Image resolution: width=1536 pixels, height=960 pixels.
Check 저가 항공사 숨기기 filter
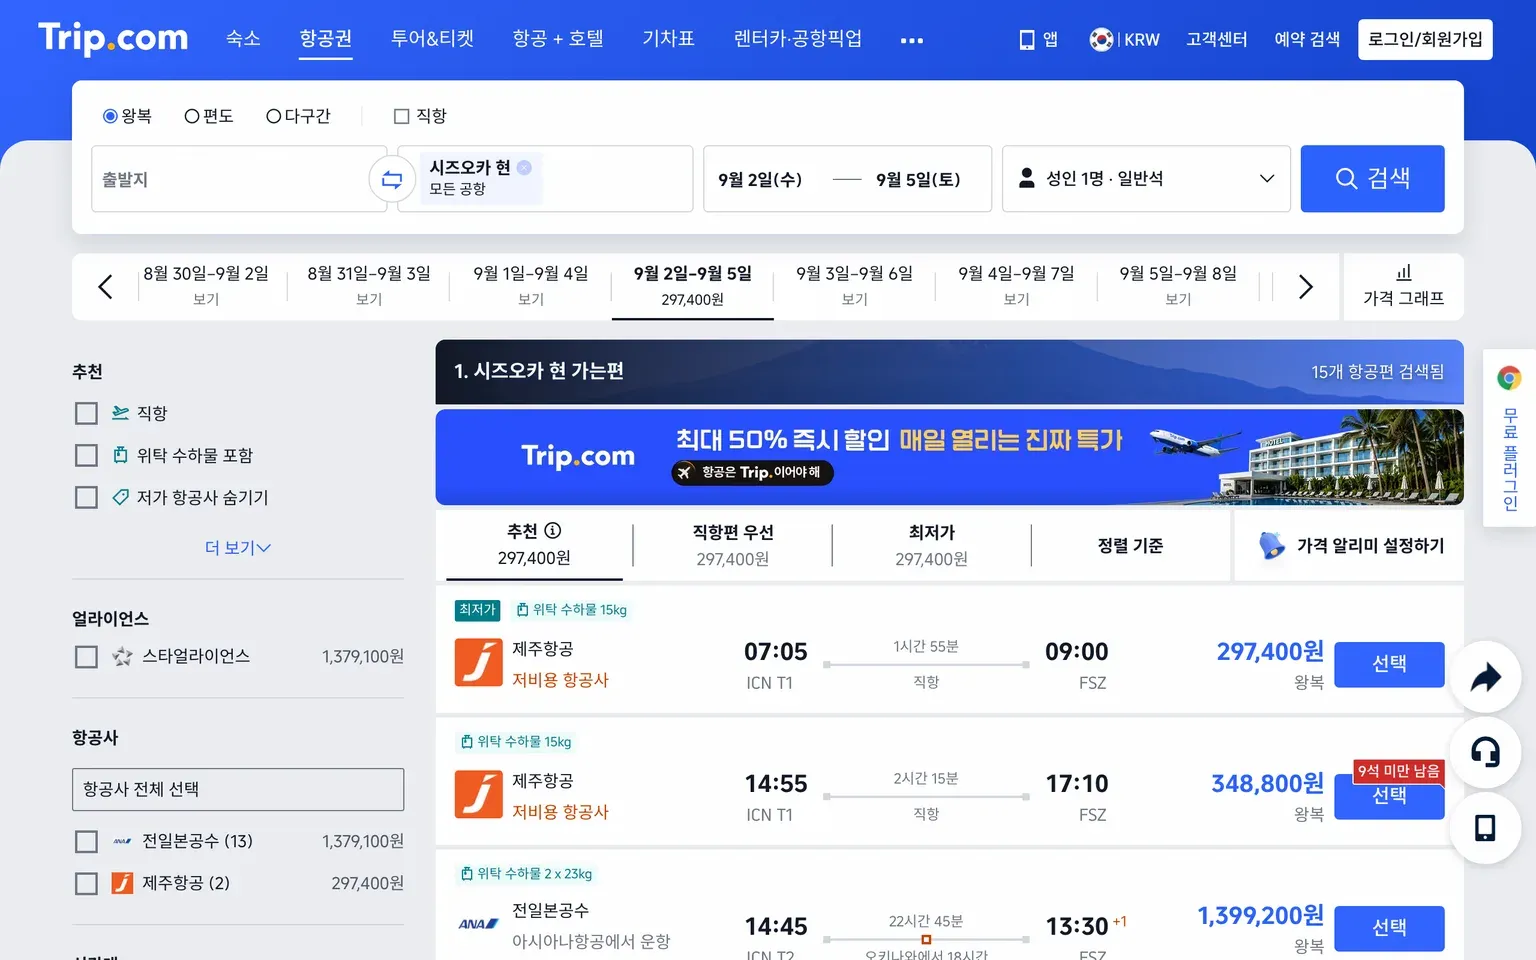pyautogui.click(x=87, y=498)
